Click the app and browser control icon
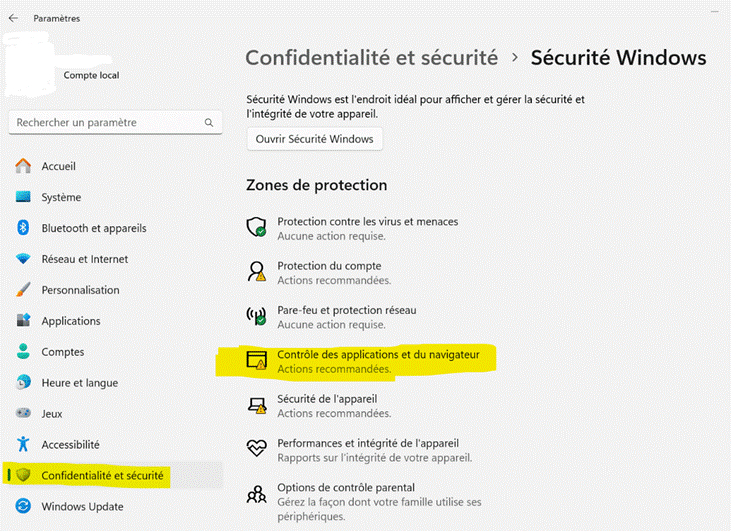Screen dimensions: 731x531 pos(257,360)
